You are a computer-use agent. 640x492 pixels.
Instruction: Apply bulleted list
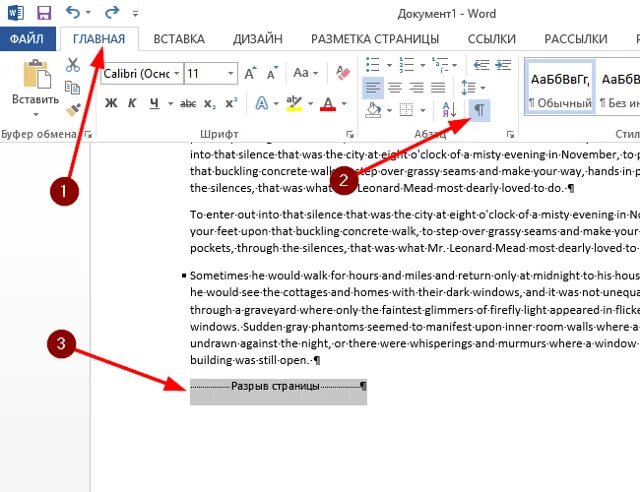tap(373, 65)
